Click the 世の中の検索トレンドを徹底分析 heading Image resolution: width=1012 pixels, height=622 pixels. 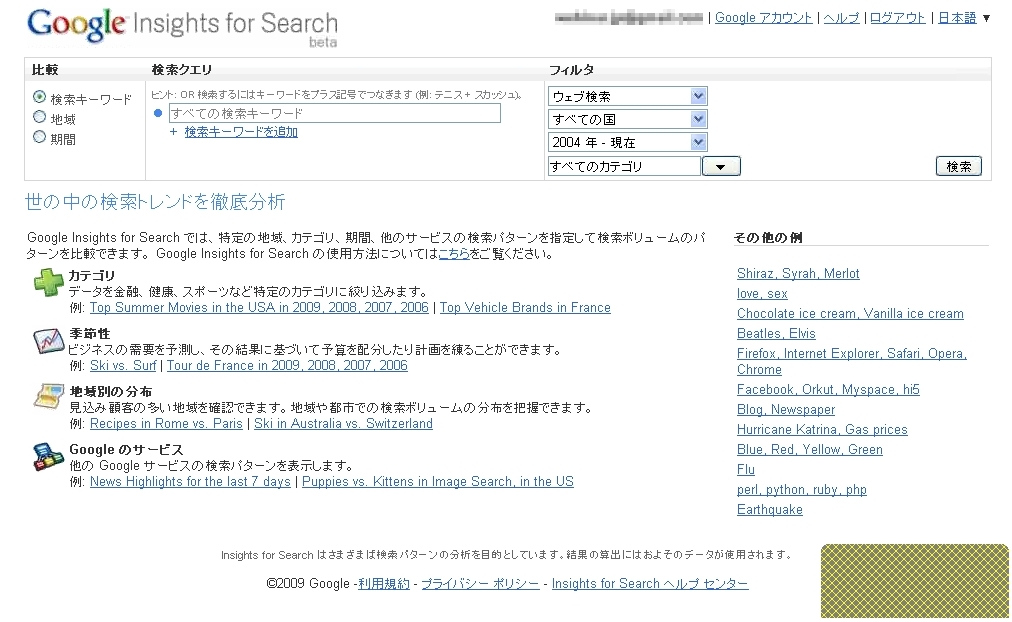click(x=155, y=202)
